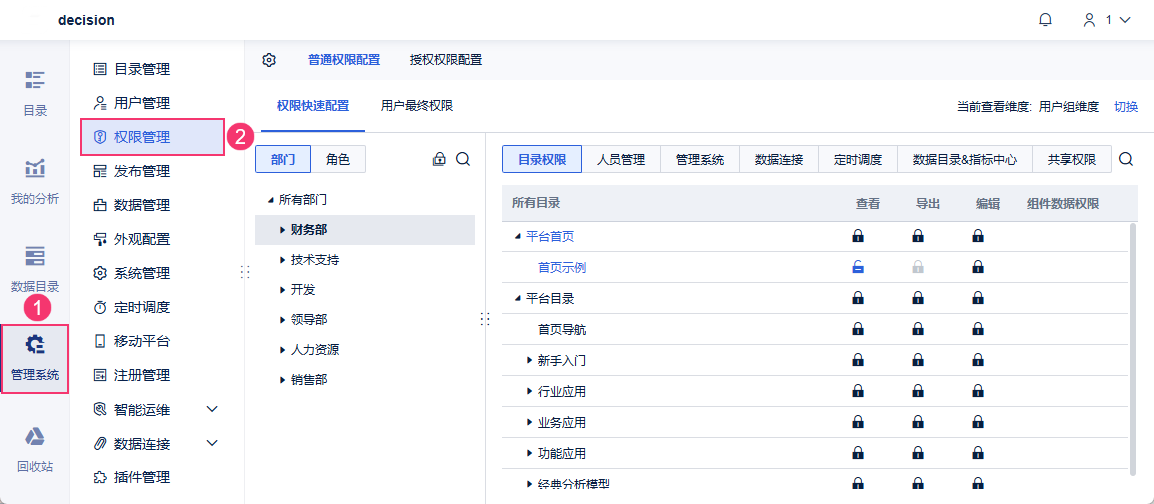Expand the 技术支持 department node
The height and width of the screenshot is (504, 1154).
click(x=283, y=260)
